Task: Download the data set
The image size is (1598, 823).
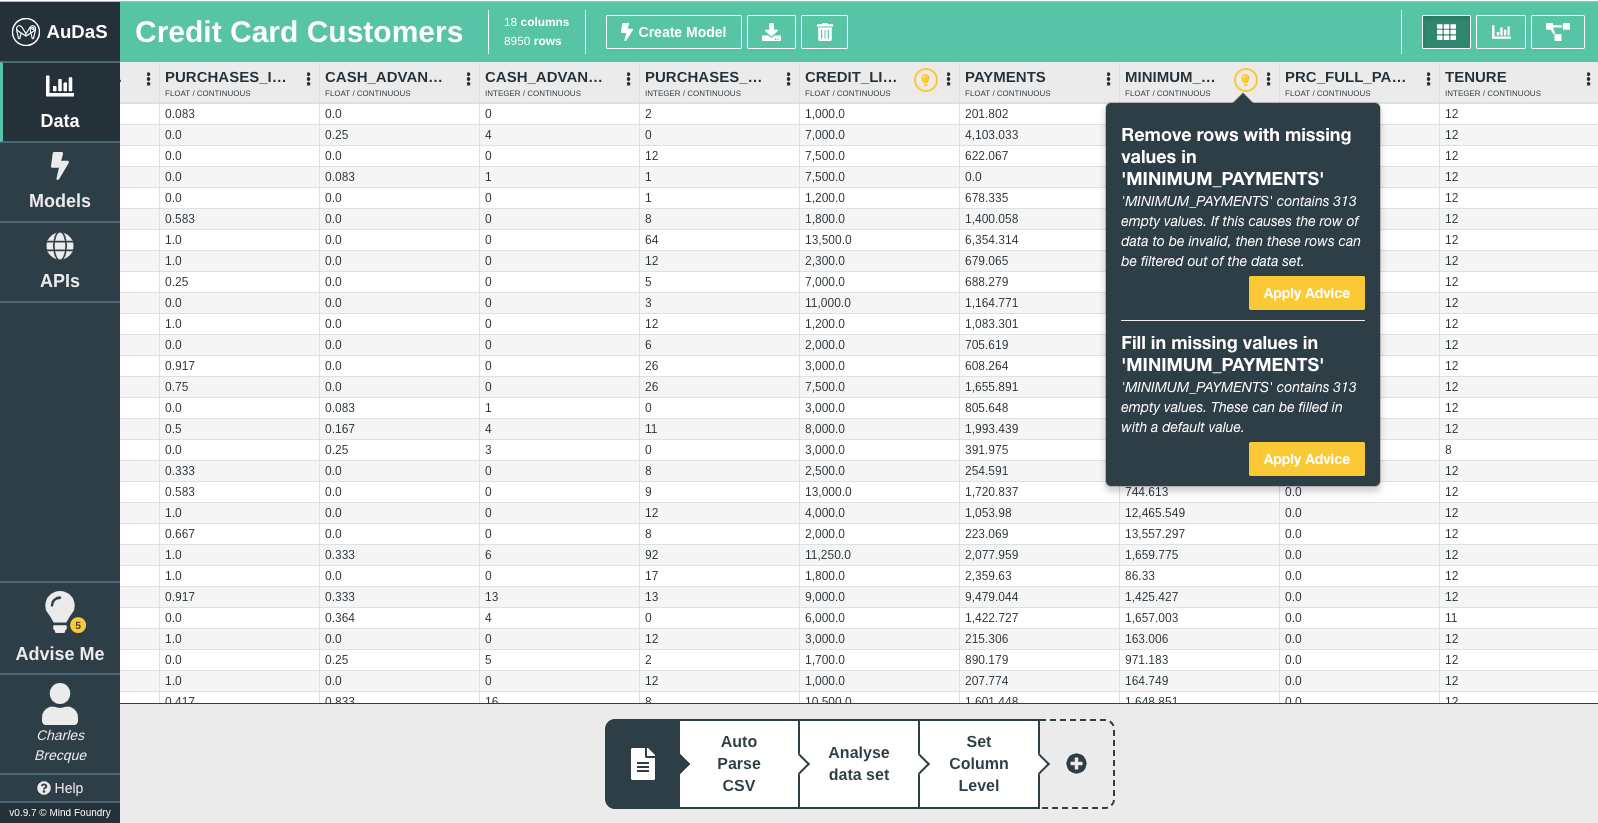Action: pos(771,32)
